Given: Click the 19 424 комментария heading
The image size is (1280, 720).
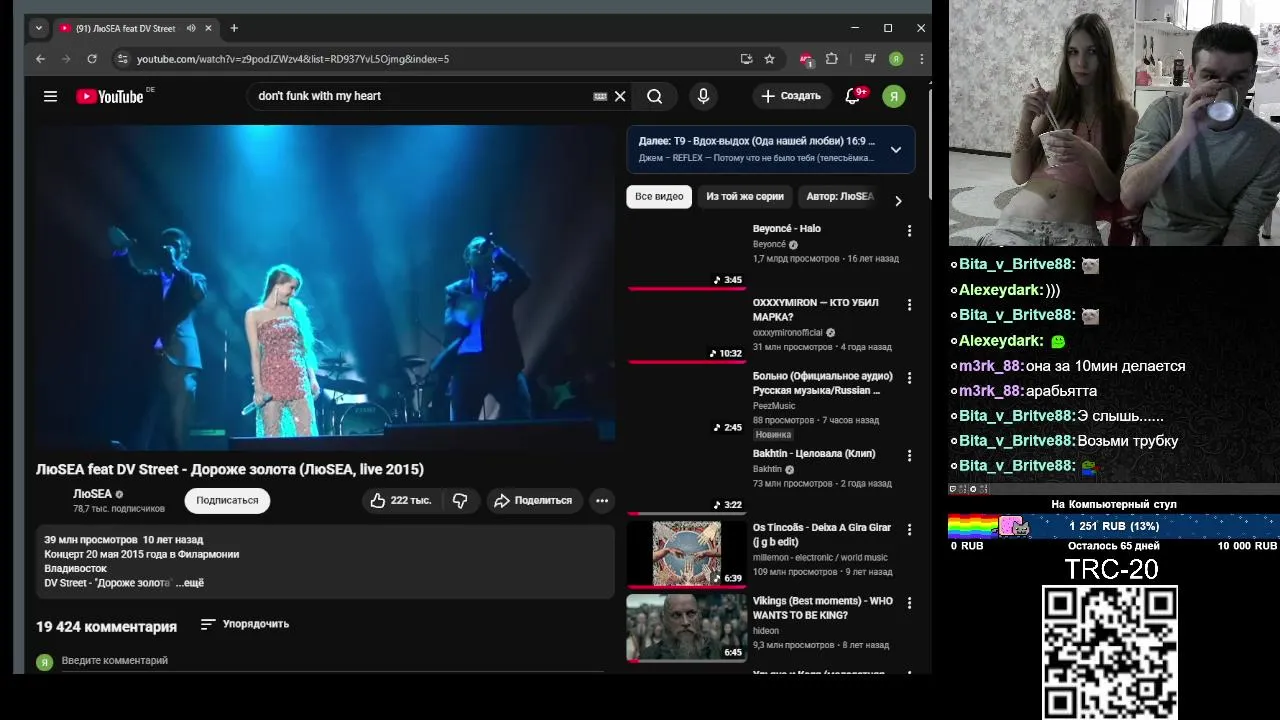Looking at the screenshot, I should 106,627.
